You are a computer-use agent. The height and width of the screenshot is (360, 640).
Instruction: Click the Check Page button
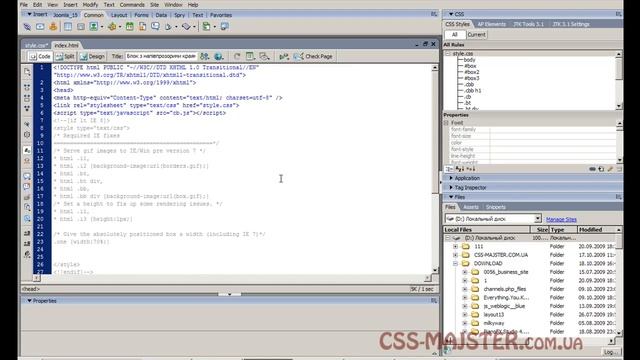click(x=313, y=56)
